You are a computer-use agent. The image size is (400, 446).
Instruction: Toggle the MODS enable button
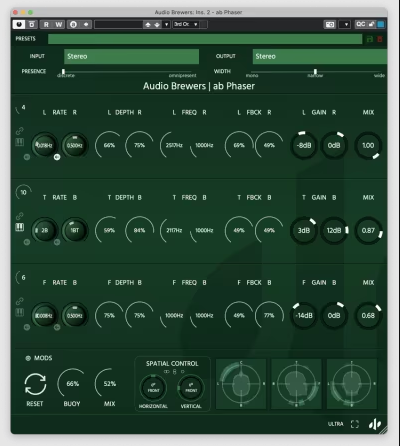pos(28,358)
